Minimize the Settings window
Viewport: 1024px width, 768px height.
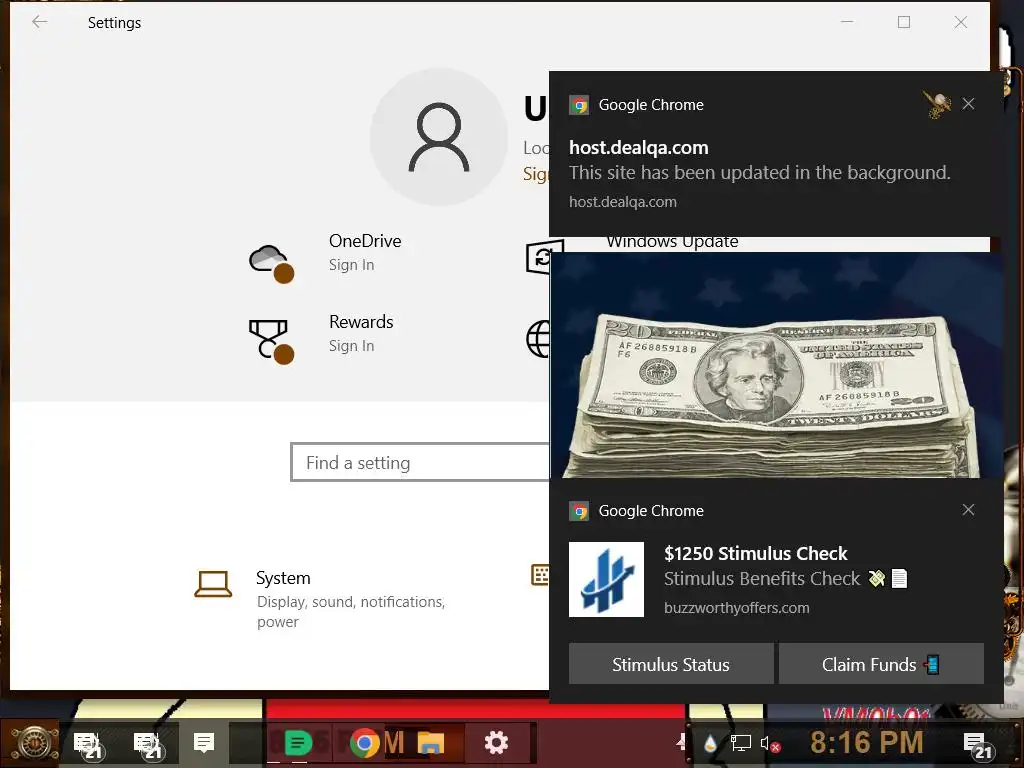coord(847,22)
